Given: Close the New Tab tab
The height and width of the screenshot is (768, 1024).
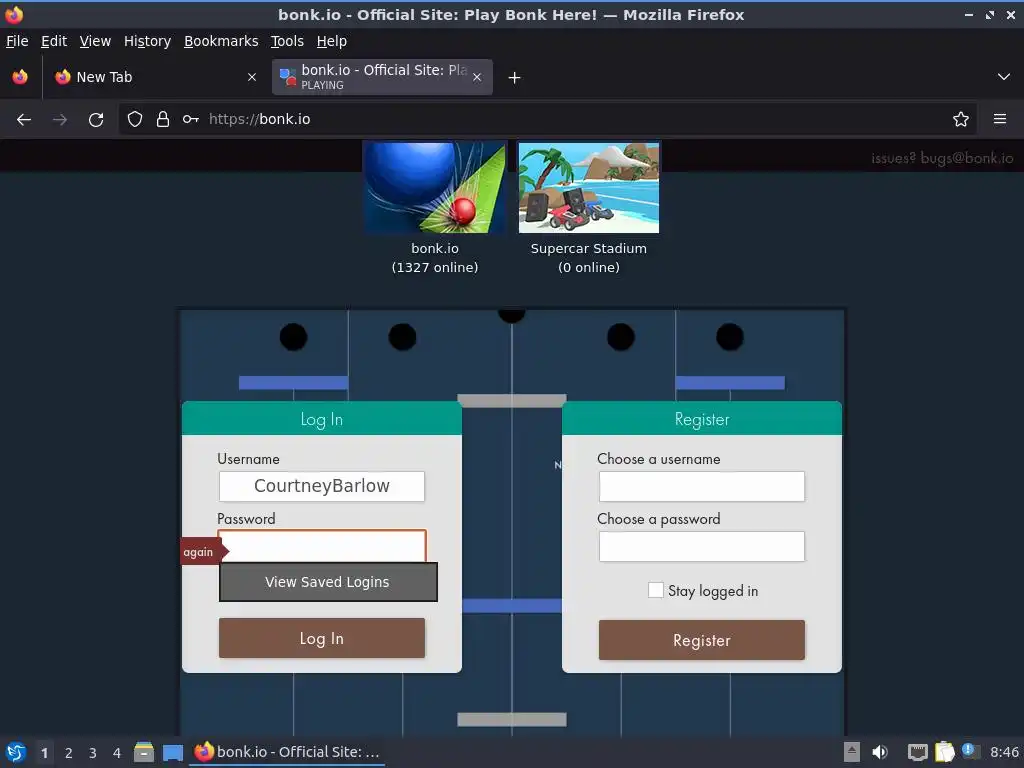Looking at the screenshot, I should 252,77.
